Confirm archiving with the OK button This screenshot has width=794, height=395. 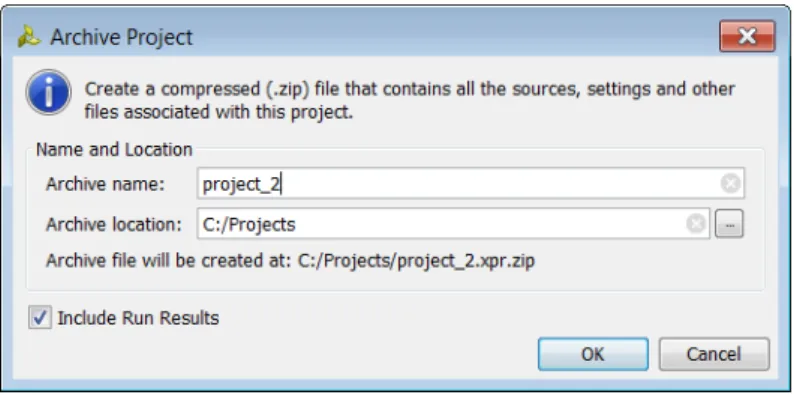pyautogui.click(x=593, y=354)
